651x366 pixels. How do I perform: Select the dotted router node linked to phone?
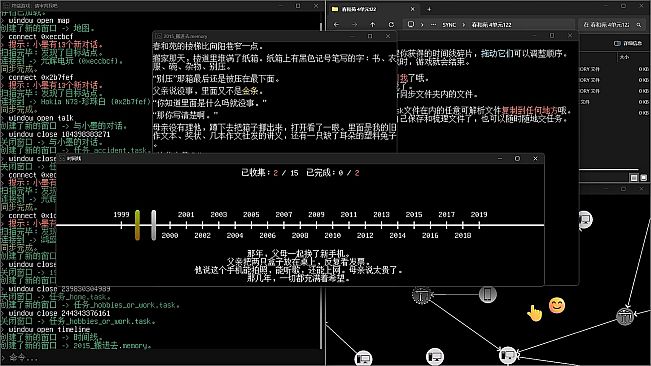[x=421, y=295]
